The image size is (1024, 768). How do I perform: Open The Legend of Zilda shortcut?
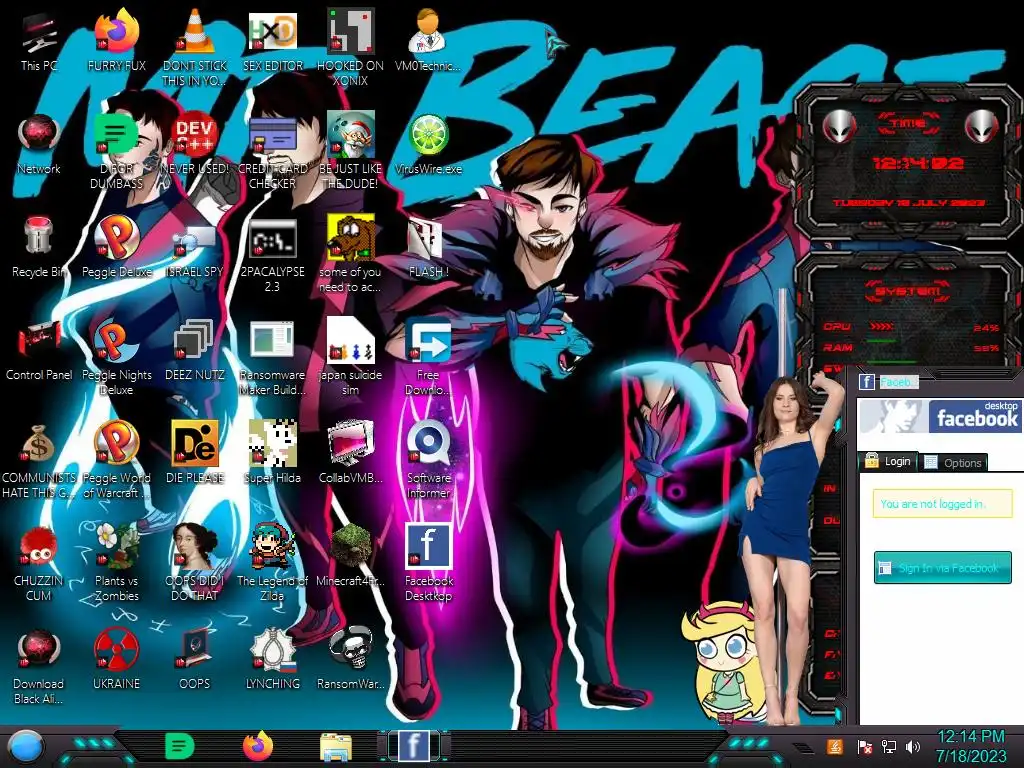pos(272,546)
